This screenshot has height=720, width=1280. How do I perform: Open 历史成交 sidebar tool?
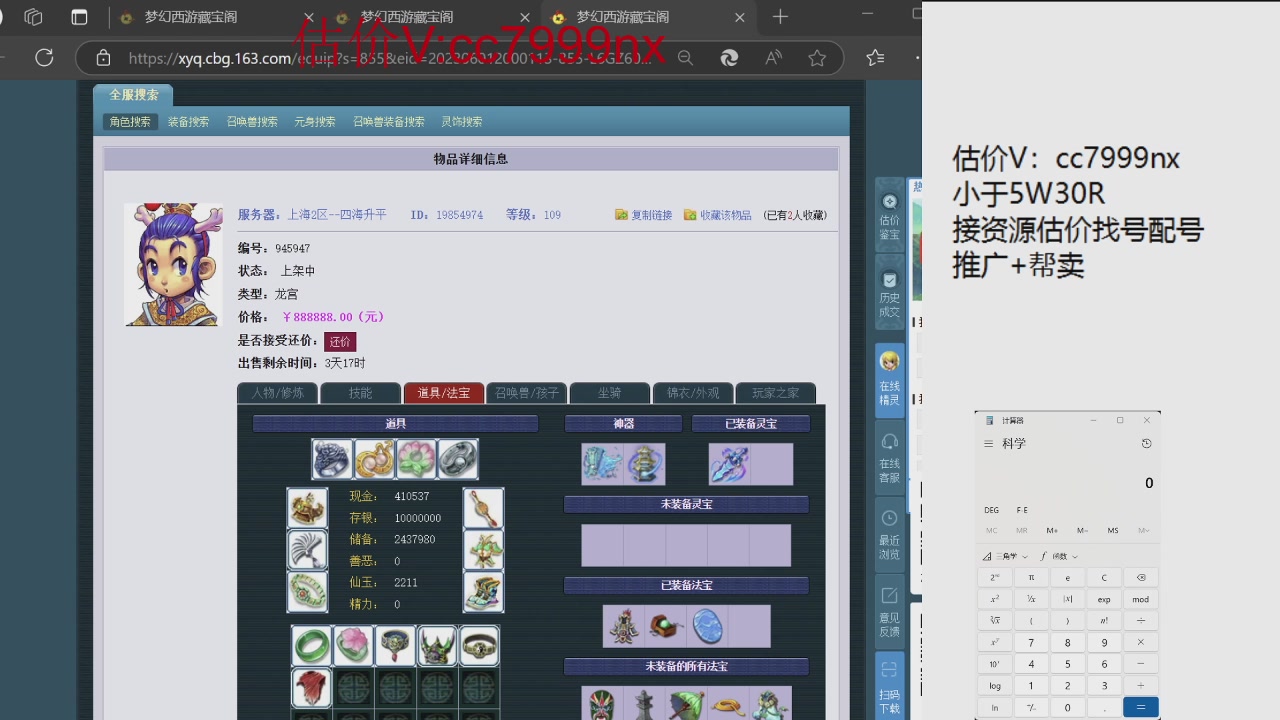889,294
